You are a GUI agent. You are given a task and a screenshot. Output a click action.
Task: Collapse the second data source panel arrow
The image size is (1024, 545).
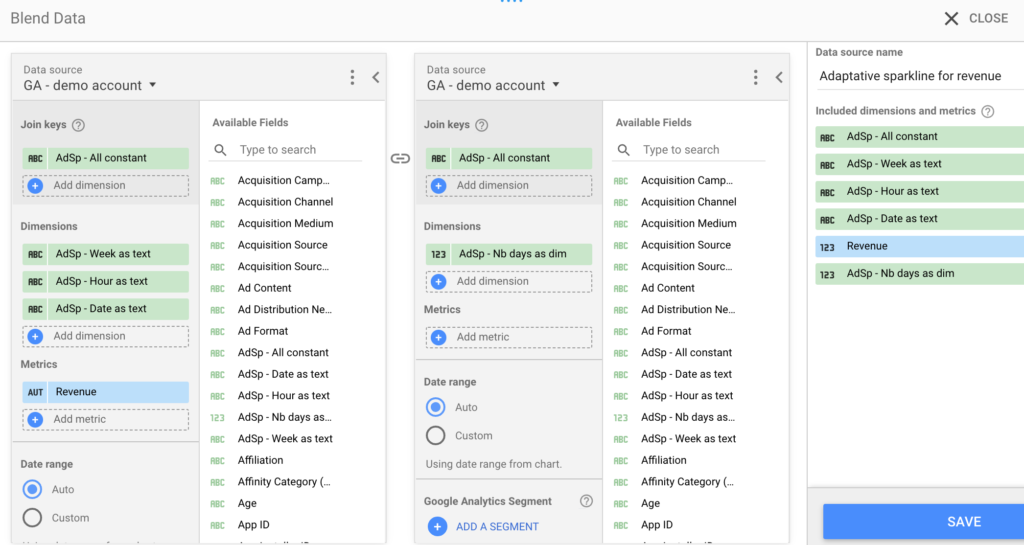pos(779,78)
